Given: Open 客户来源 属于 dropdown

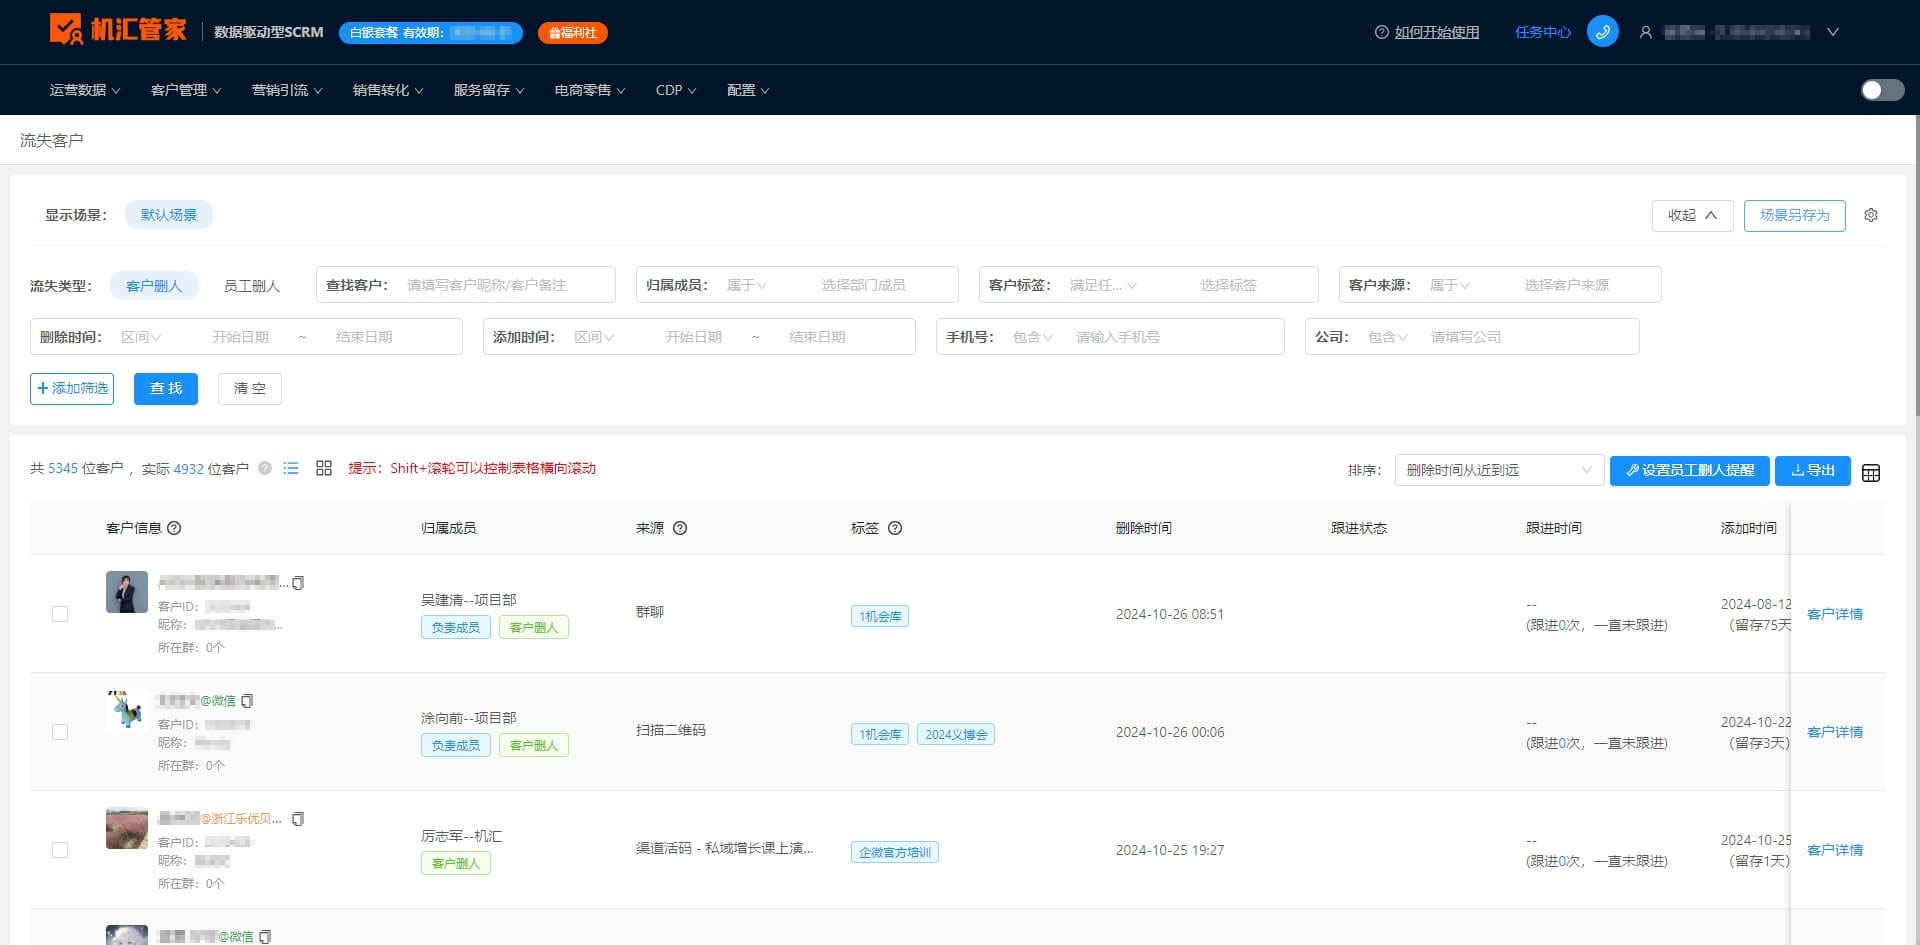Looking at the screenshot, I should click(1450, 285).
